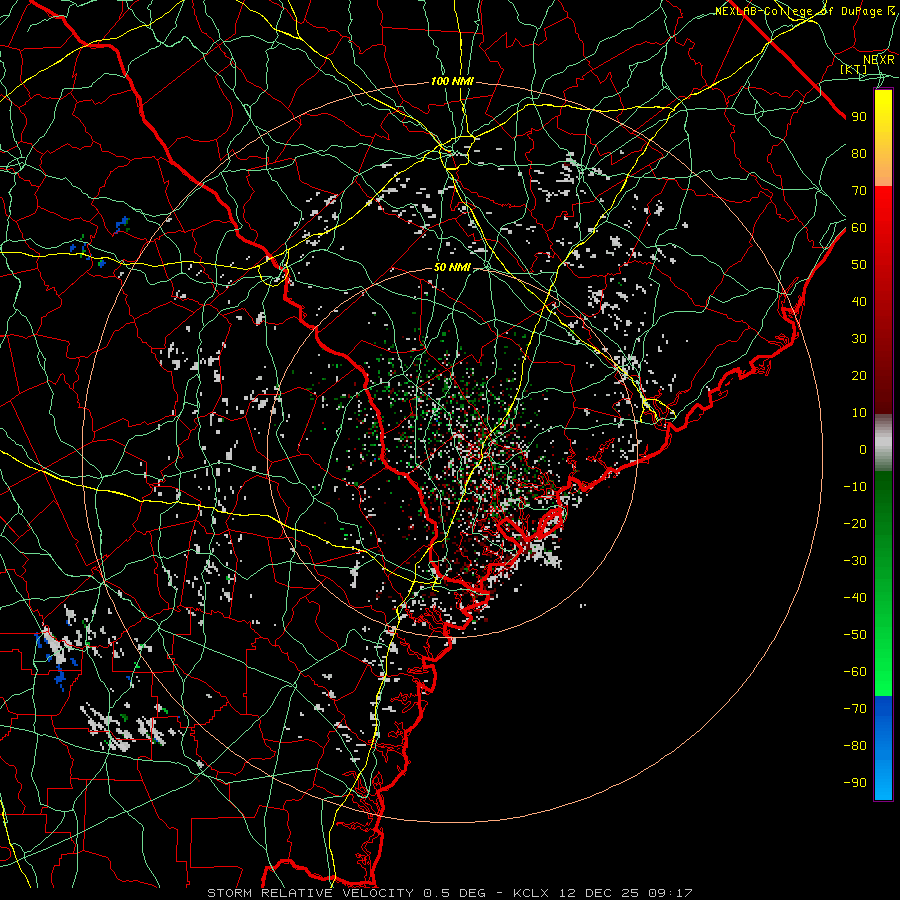The image size is (900, 900).
Task: Click the 50 value on velocity scale
Action: pos(859,265)
